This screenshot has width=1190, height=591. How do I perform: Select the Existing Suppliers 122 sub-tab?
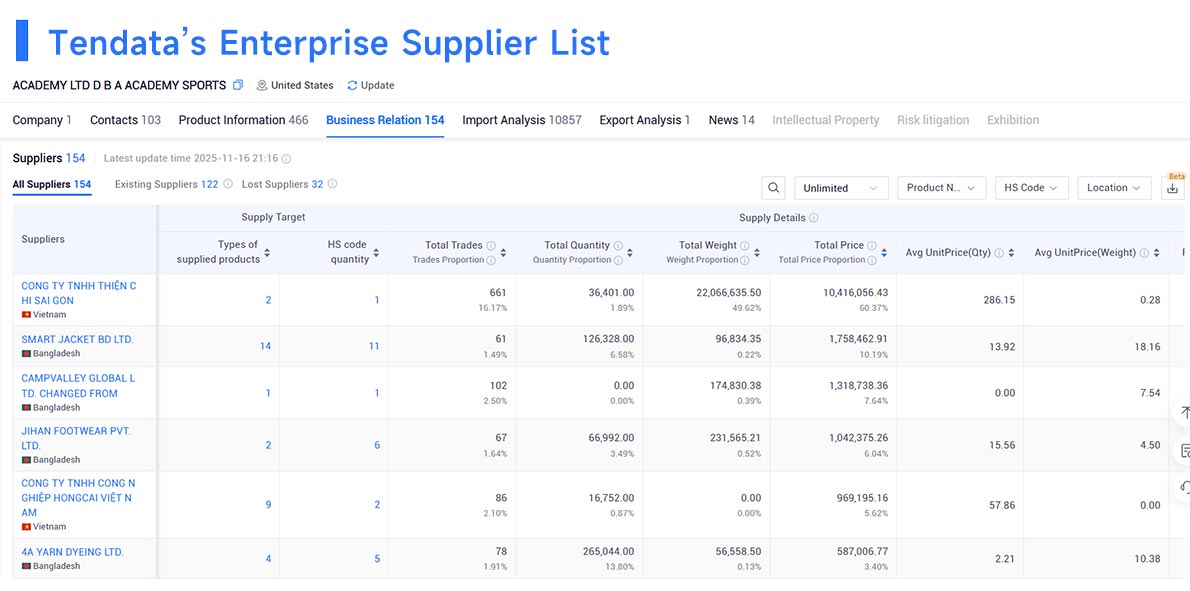(x=166, y=184)
